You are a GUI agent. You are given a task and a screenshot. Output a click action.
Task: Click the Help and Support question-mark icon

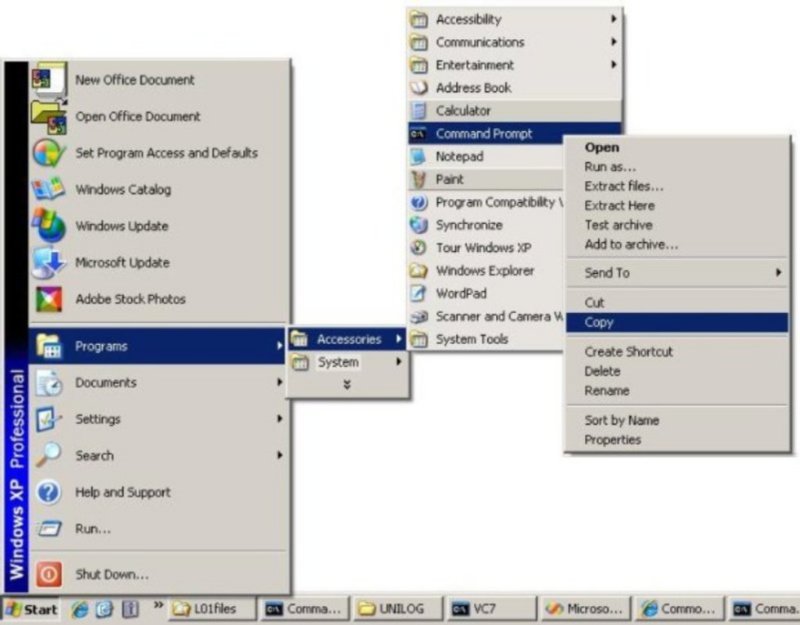tap(48, 492)
